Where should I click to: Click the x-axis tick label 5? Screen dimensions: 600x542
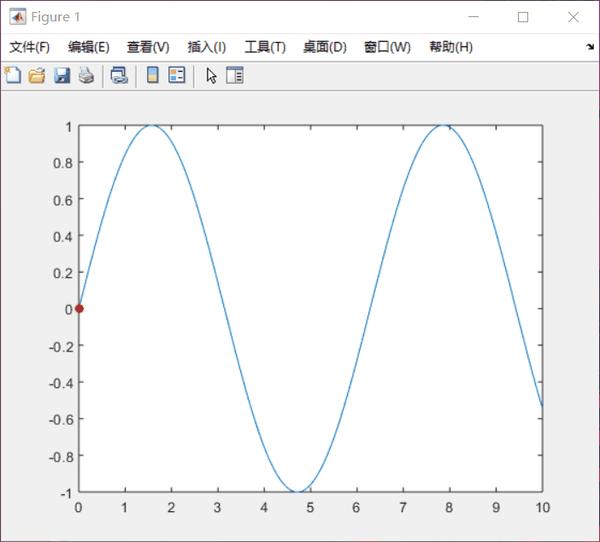pos(310,508)
